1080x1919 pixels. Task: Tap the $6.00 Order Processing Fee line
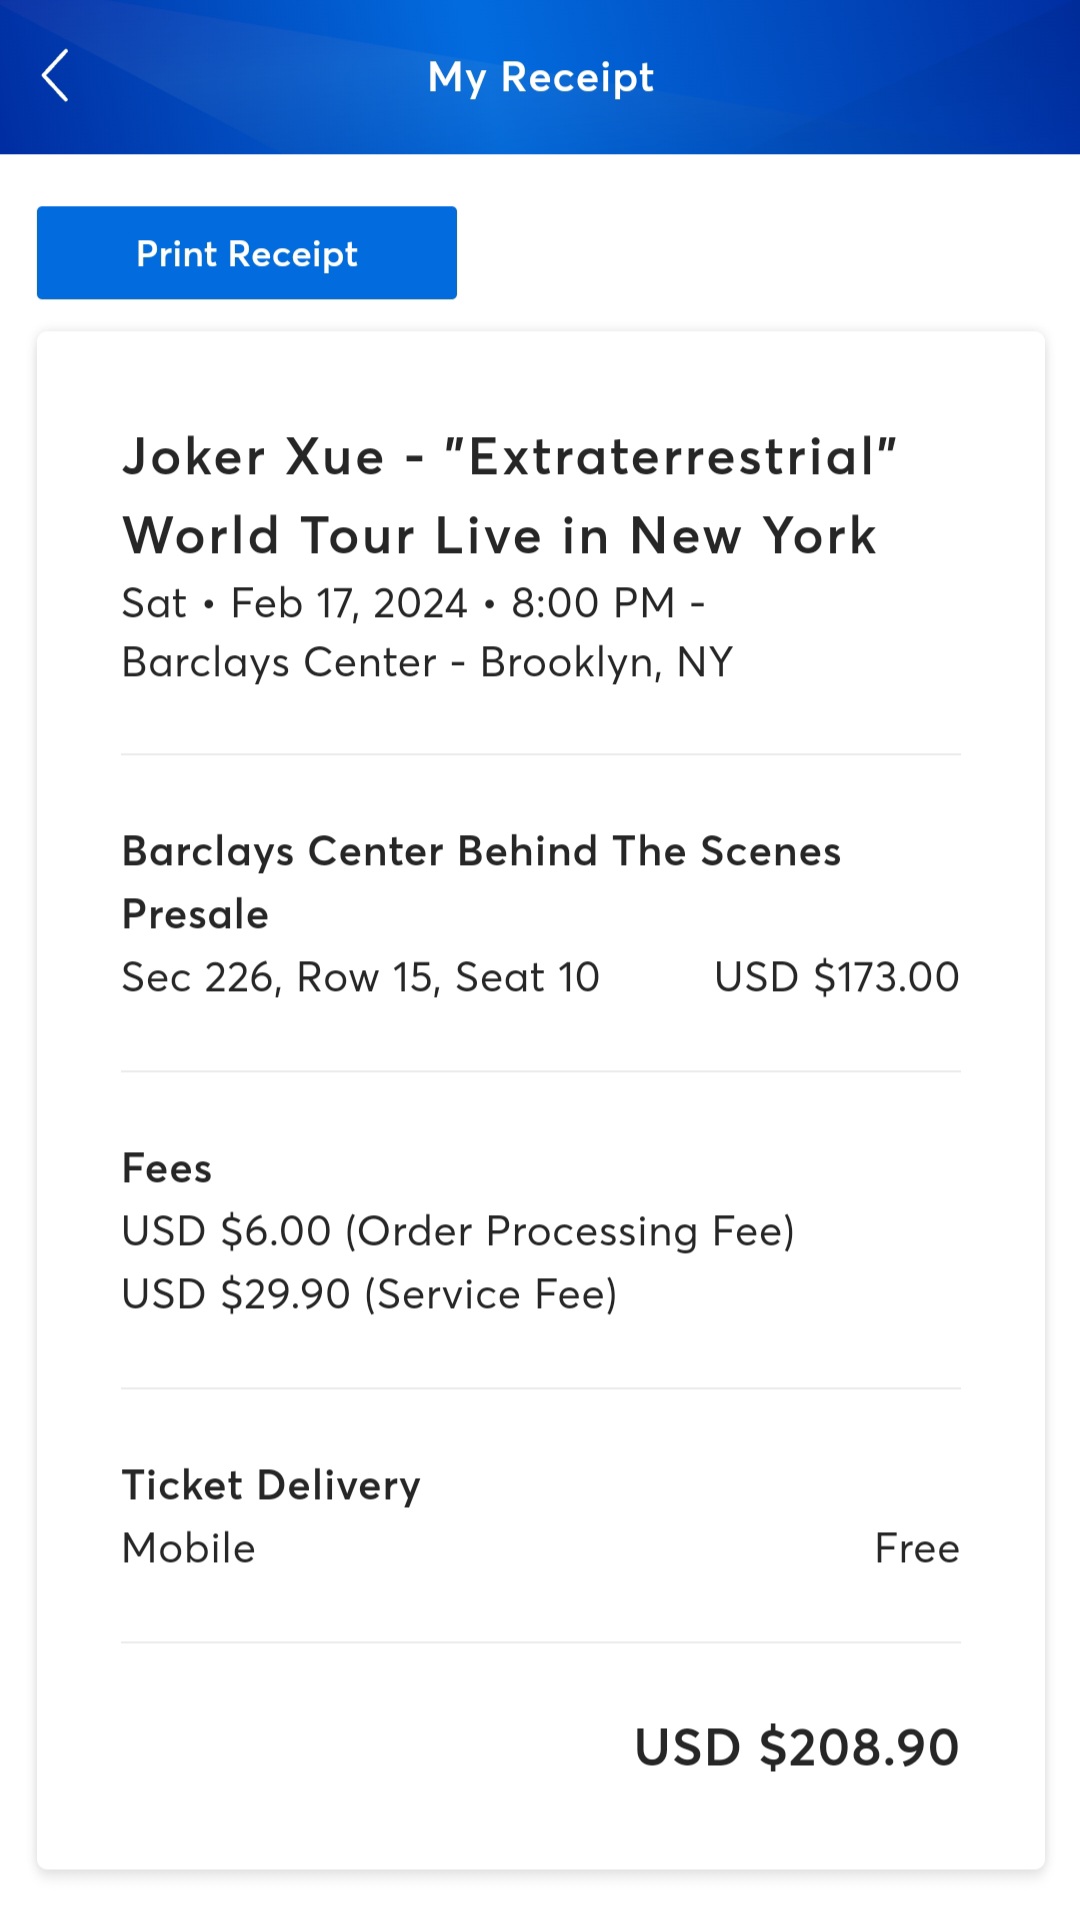click(457, 1231)
